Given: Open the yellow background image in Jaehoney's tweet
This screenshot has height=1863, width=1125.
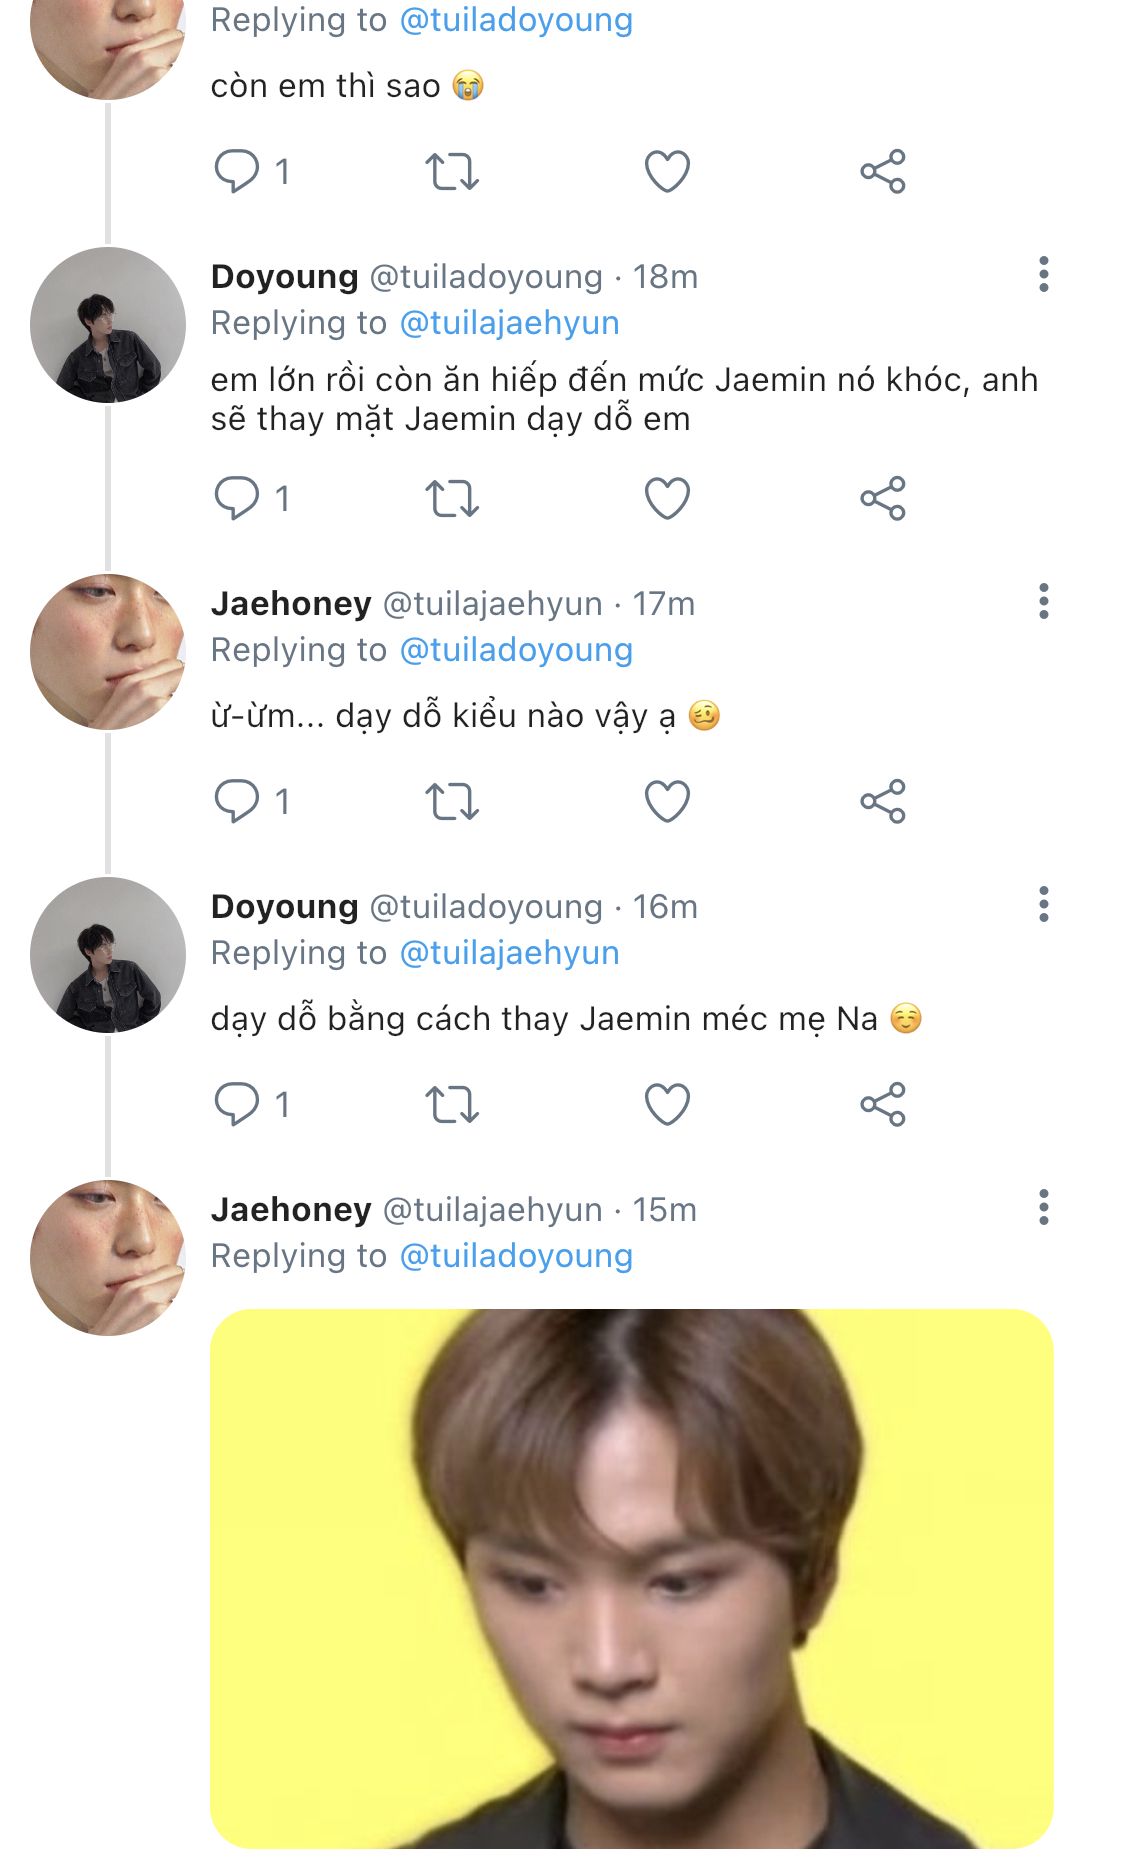Looking at the screenshot, I should pyautogui.click(x=631, y=1577).
